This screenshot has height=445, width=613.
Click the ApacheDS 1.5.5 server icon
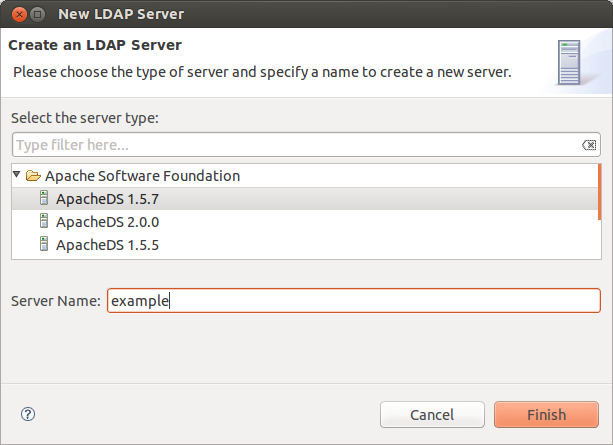[x=44, y=244]
